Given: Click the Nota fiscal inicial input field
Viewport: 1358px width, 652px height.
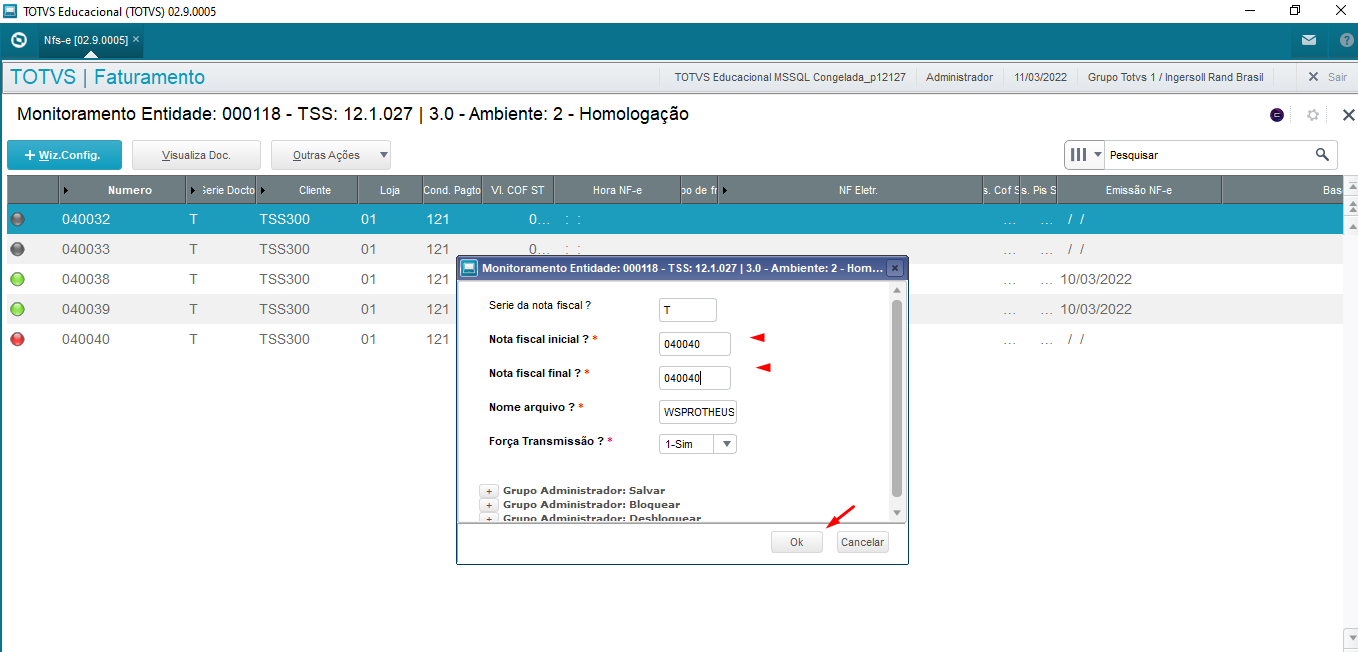Looking at the screenshot, I should [x=695, y=344].
